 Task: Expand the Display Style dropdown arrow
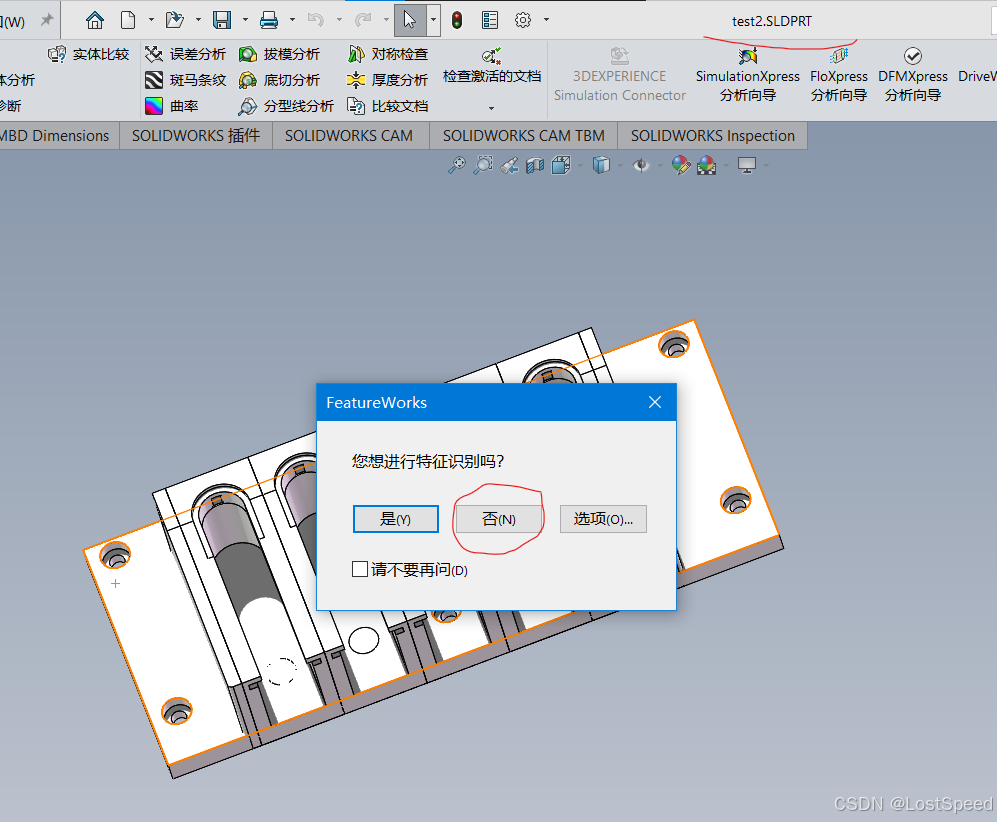[x=621, y=166]
